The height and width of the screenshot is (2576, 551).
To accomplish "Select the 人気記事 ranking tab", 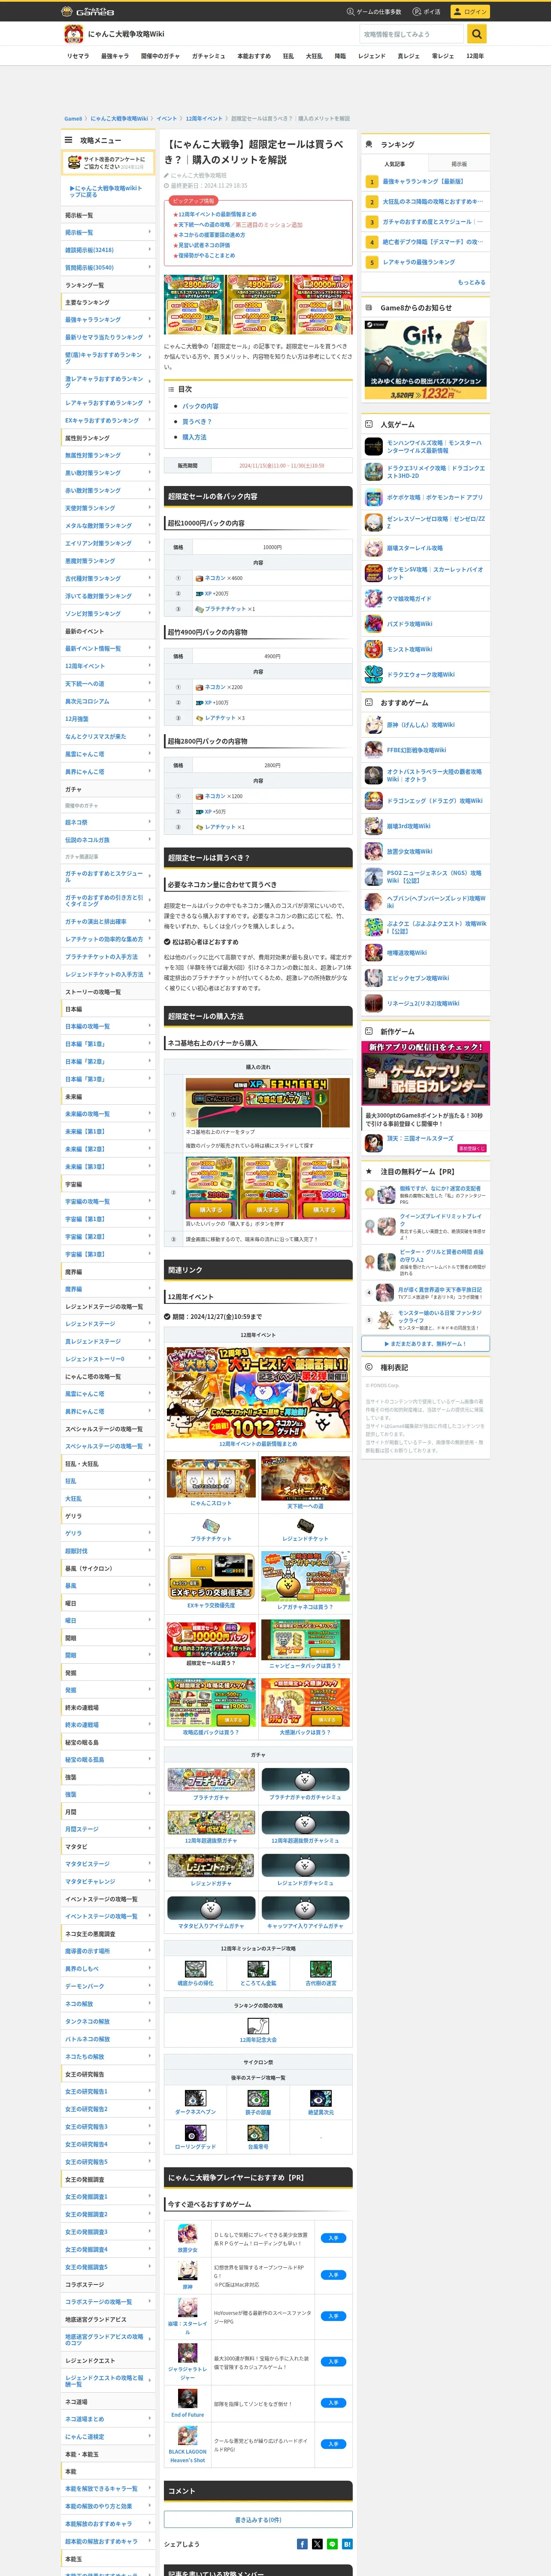I will click(395, 164).
